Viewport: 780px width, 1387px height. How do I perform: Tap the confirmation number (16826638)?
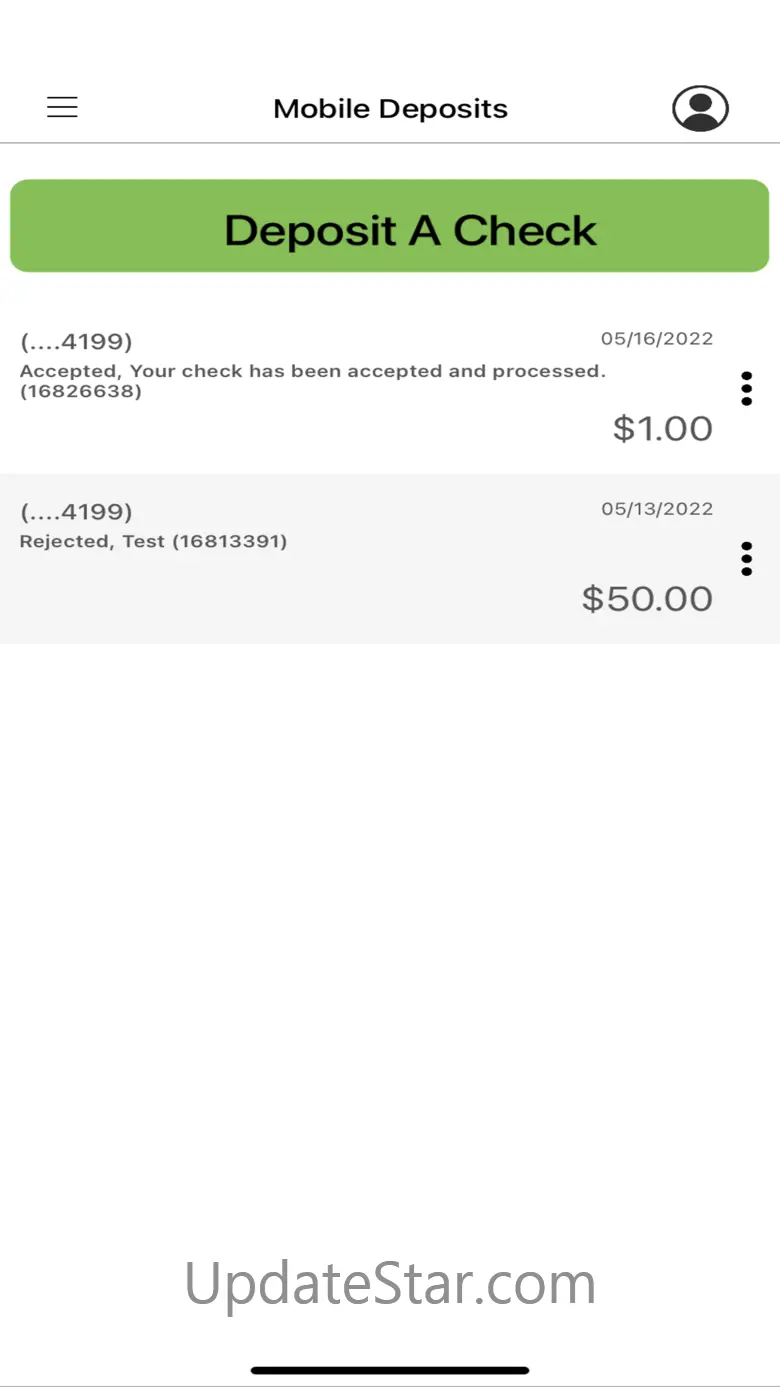[x=81, y=391]
